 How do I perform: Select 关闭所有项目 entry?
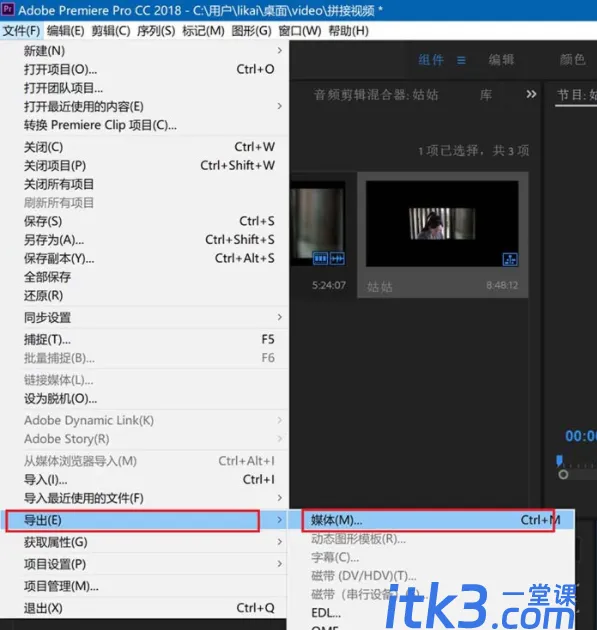tap(145, 184)
